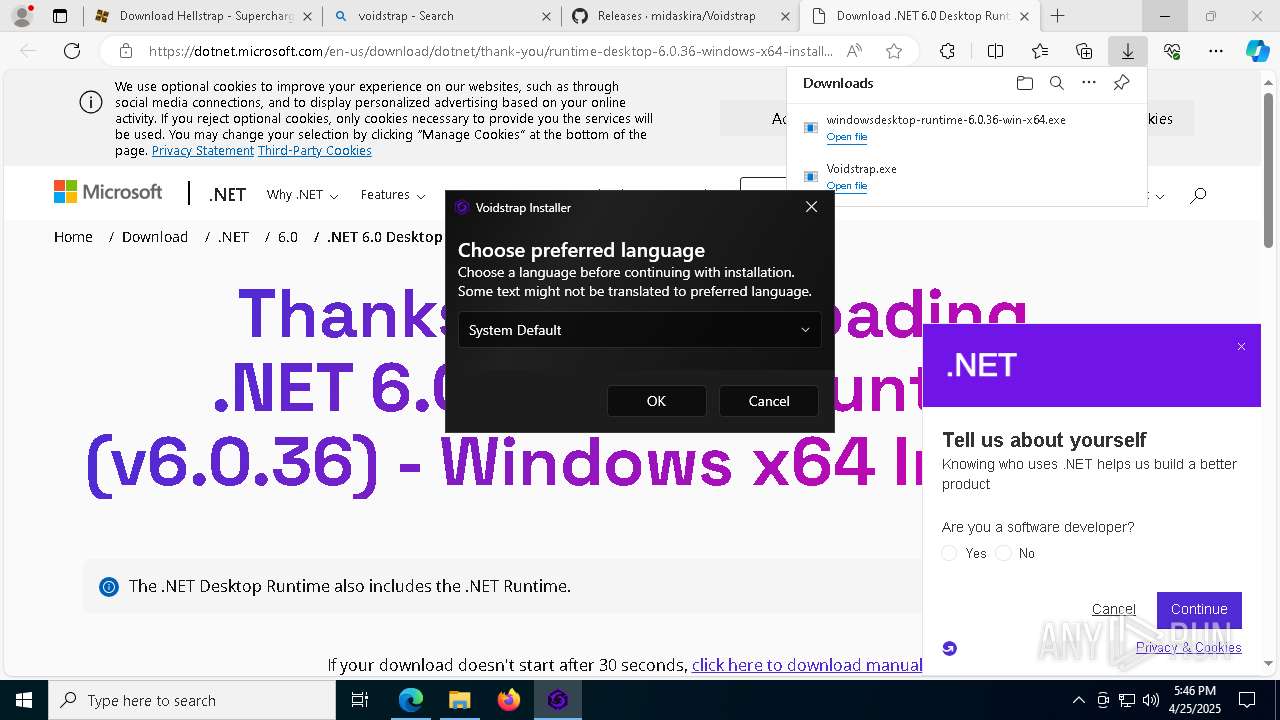This screenshot has width=1280, height=720.
Task: Switch to Download Hellstrap tab
Action: coord(201,16)
